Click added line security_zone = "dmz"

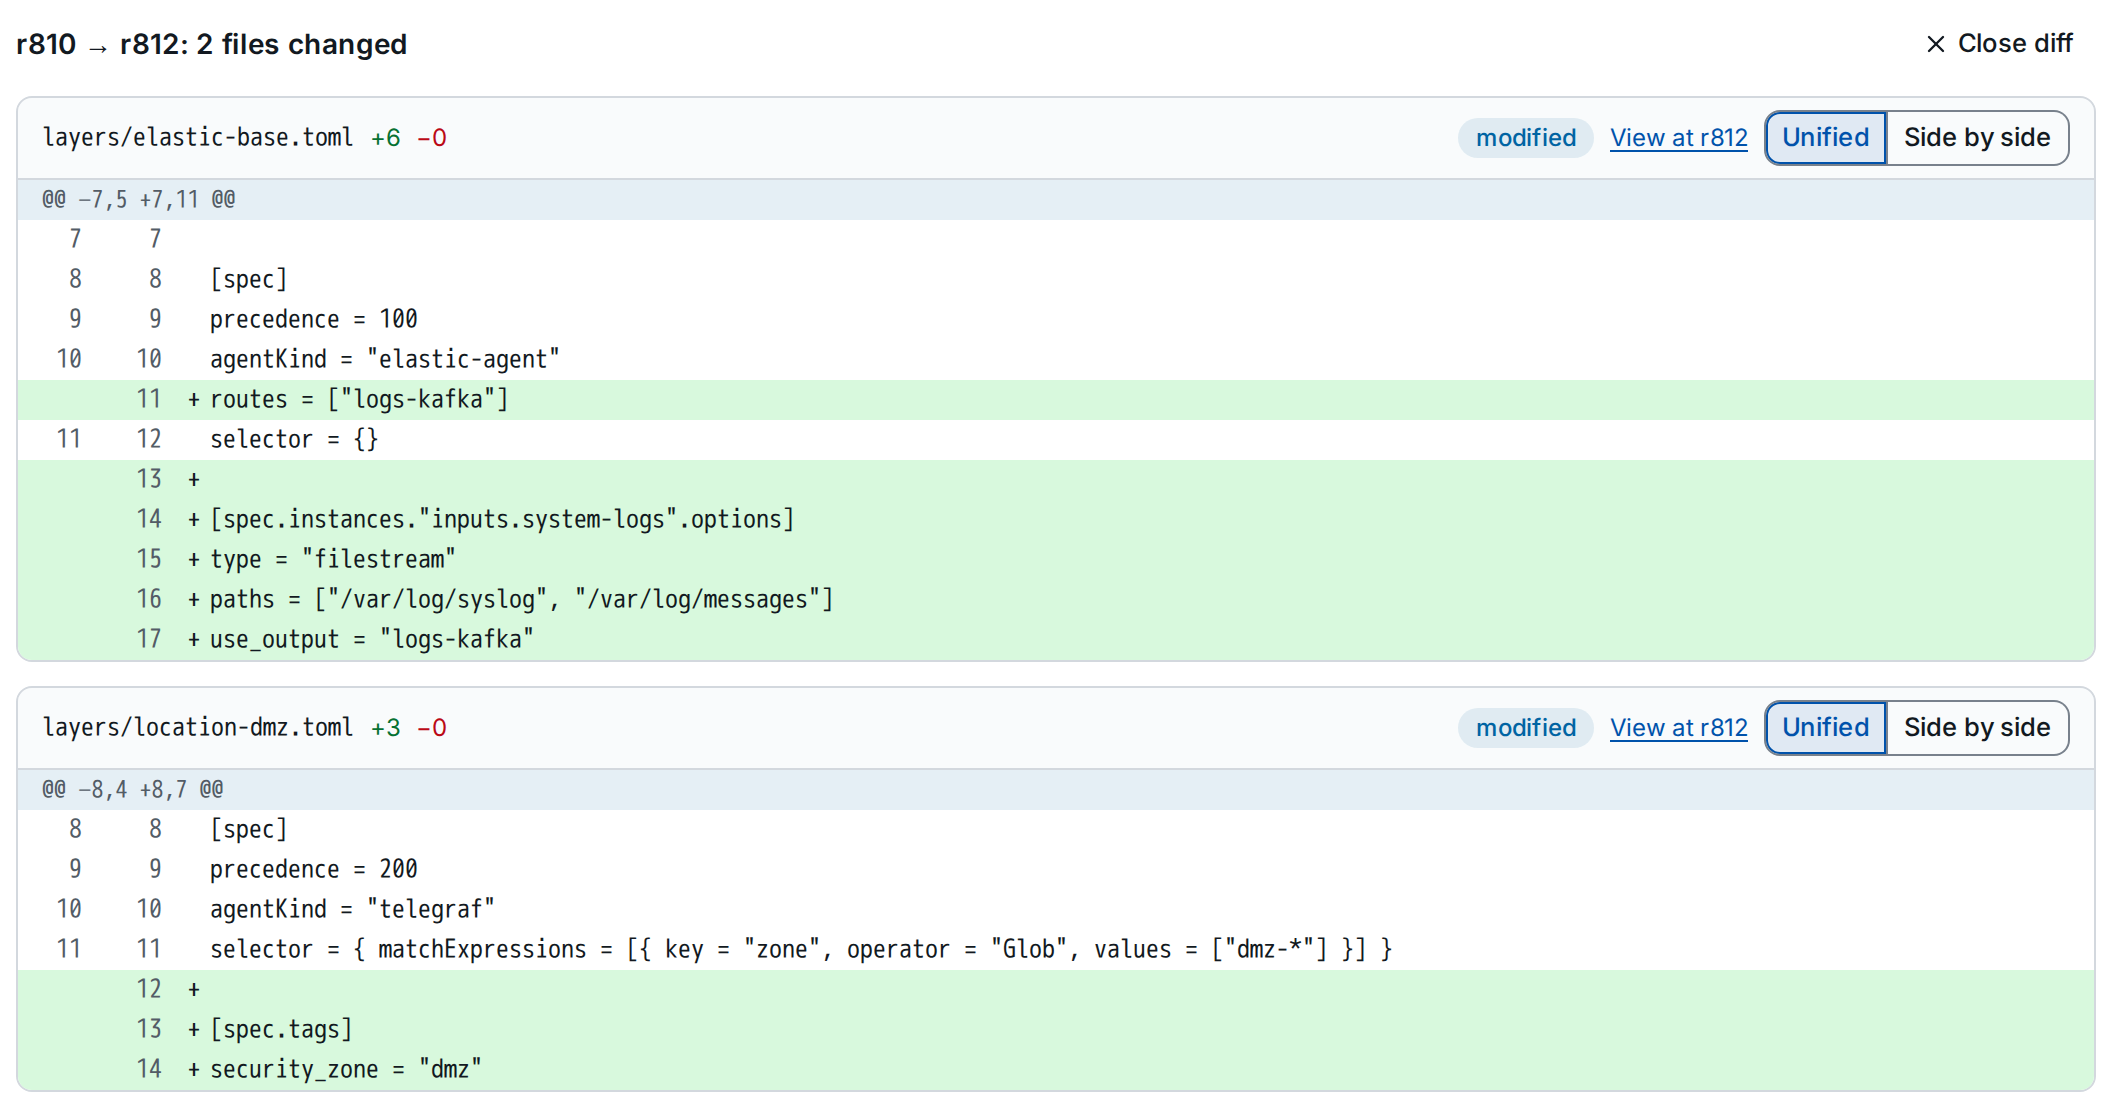1056,1070
